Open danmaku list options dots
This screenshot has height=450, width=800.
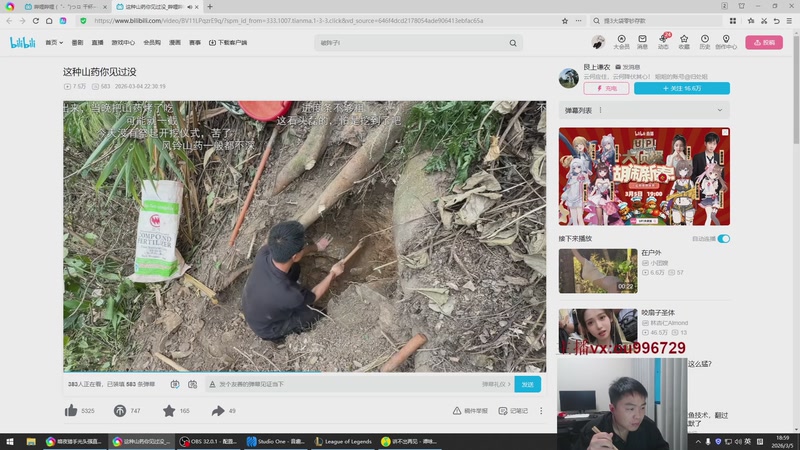pos(601,110)
